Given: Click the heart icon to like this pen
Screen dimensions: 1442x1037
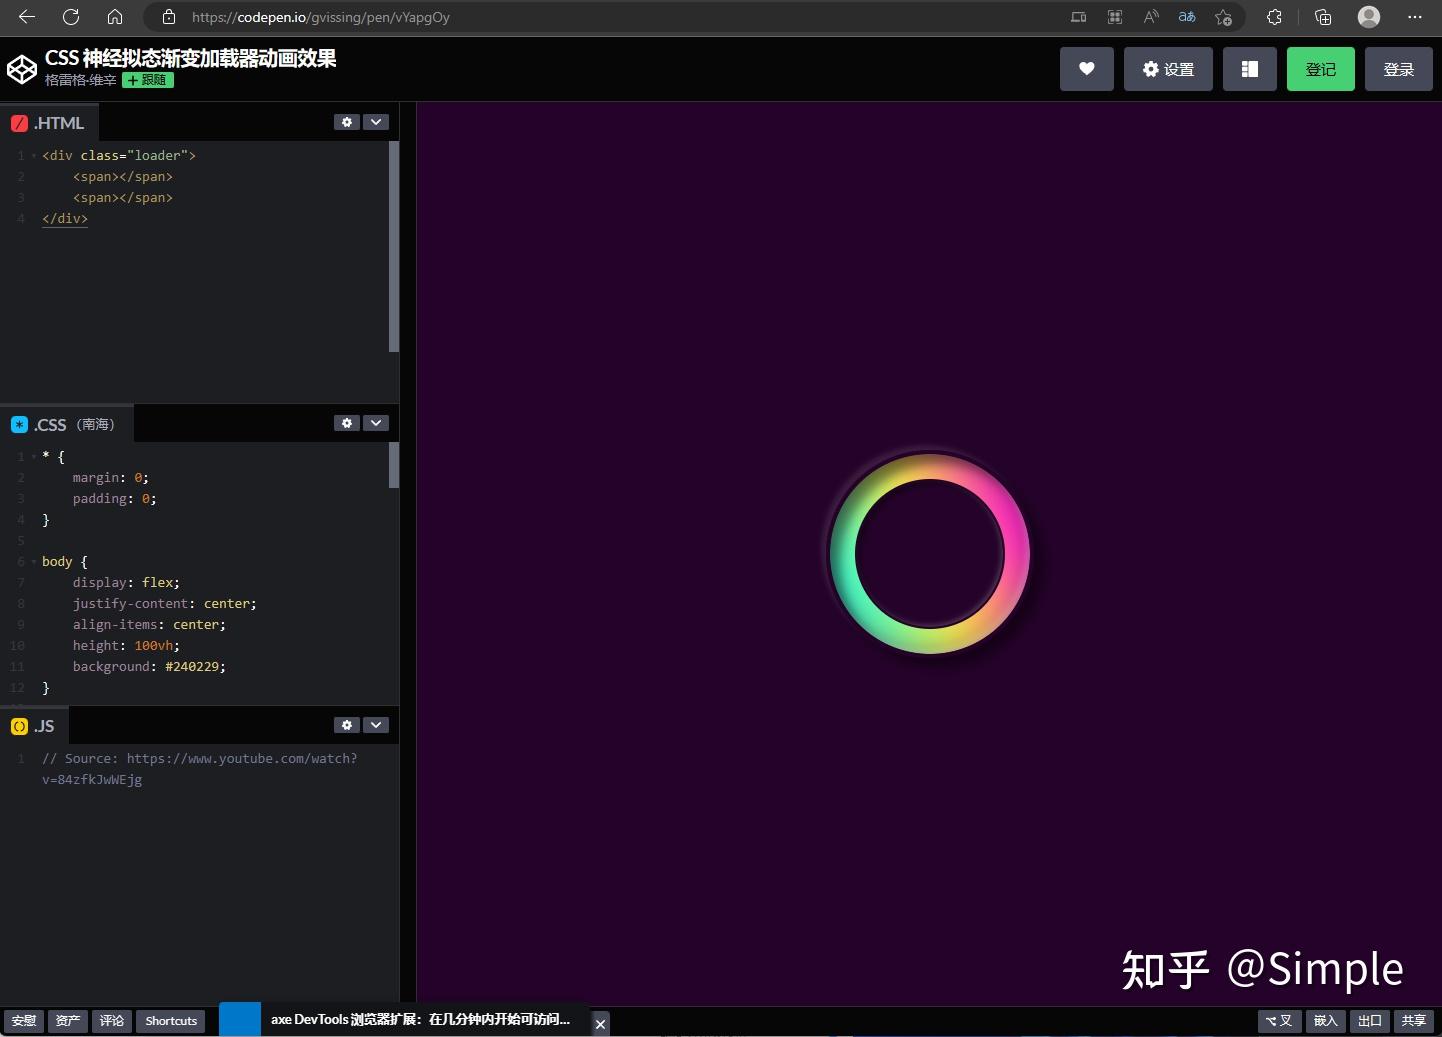Looking at the screenshot, I should pos(1087,68).
